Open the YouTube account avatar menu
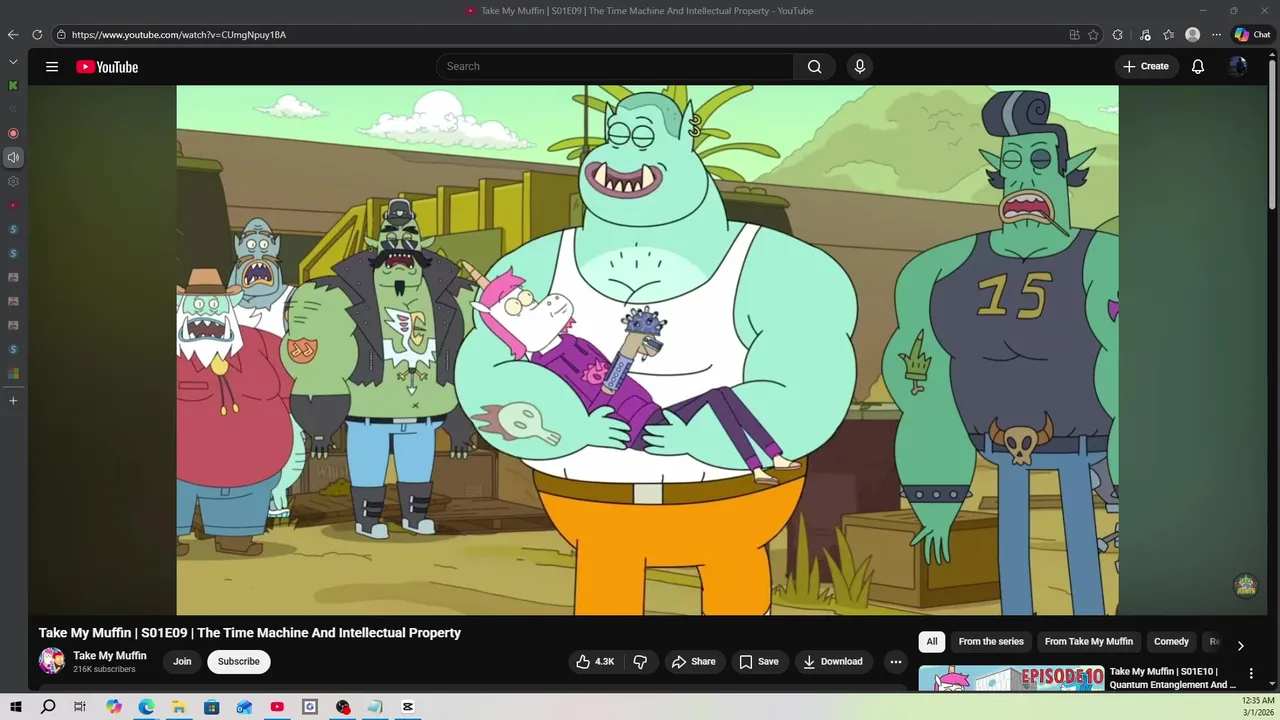1280x720 pixels. (x=1238, y=67)
